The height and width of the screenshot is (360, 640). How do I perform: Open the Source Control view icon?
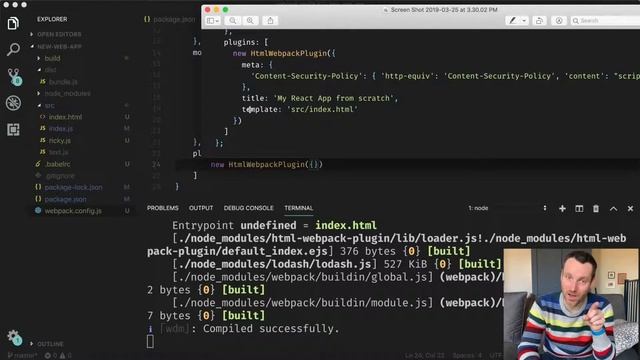click(x=14, y=77)
